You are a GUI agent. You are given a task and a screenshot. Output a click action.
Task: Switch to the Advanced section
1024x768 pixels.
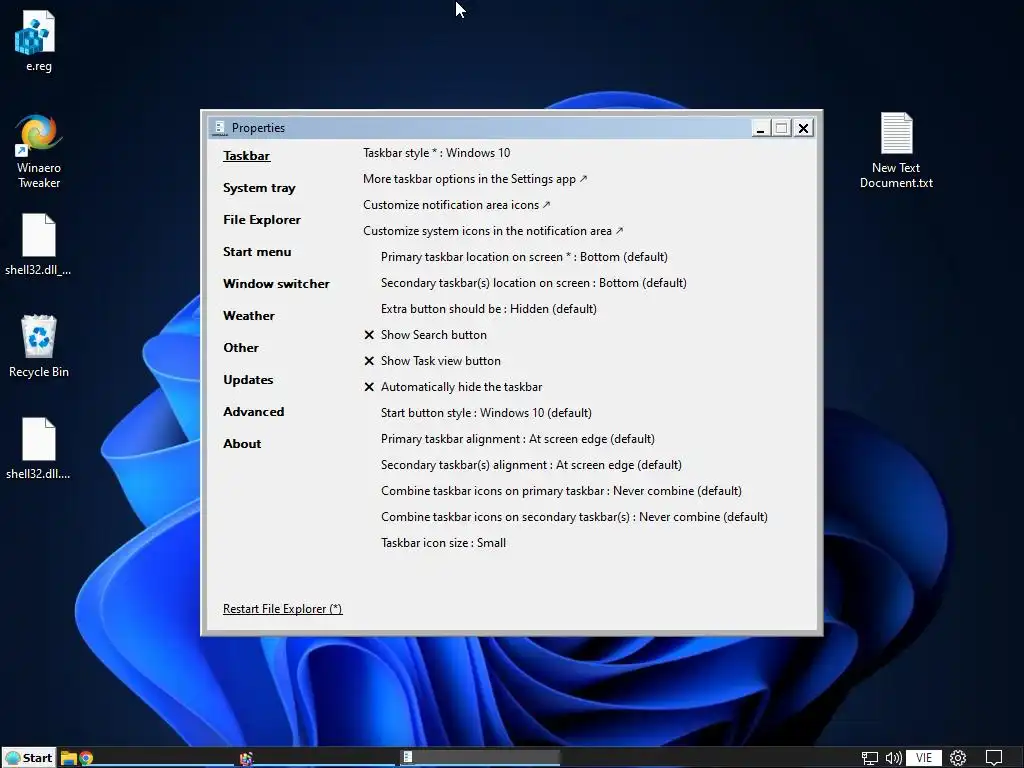click(253, 411)
